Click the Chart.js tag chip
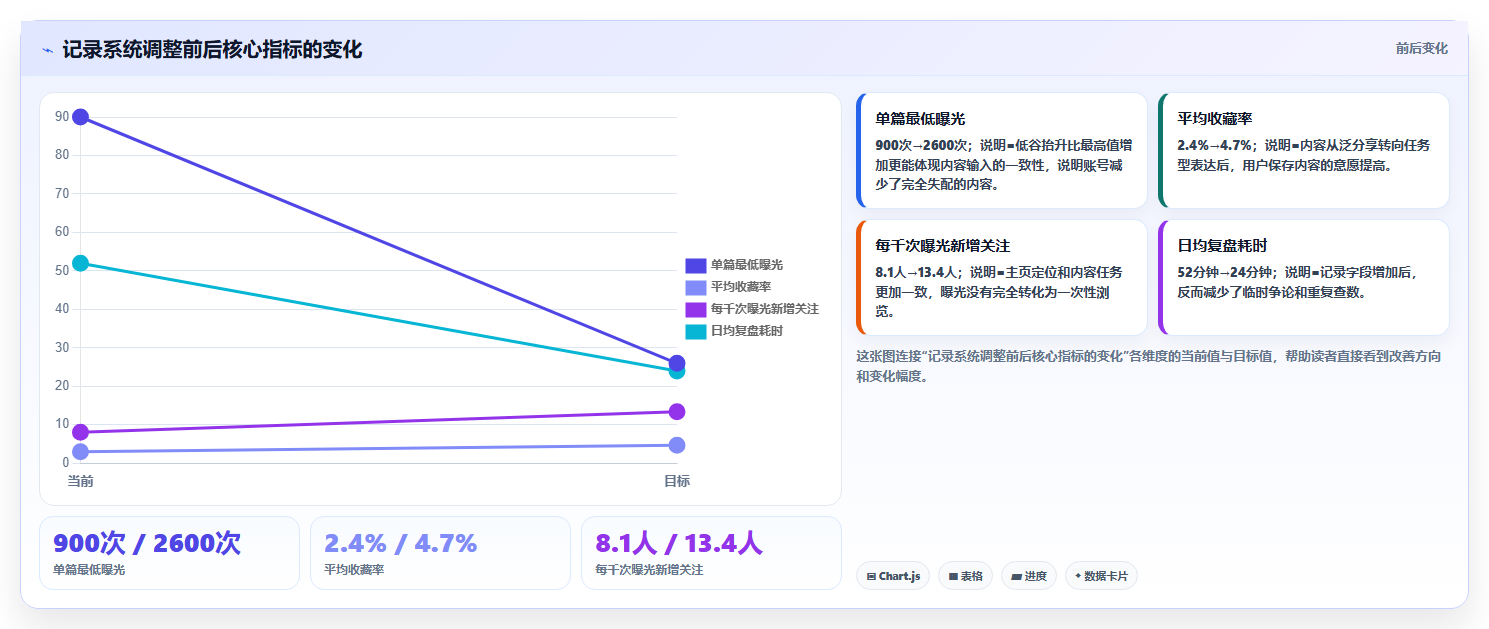Viewport: 1489px width, 629px height. [x=893, y=576]
